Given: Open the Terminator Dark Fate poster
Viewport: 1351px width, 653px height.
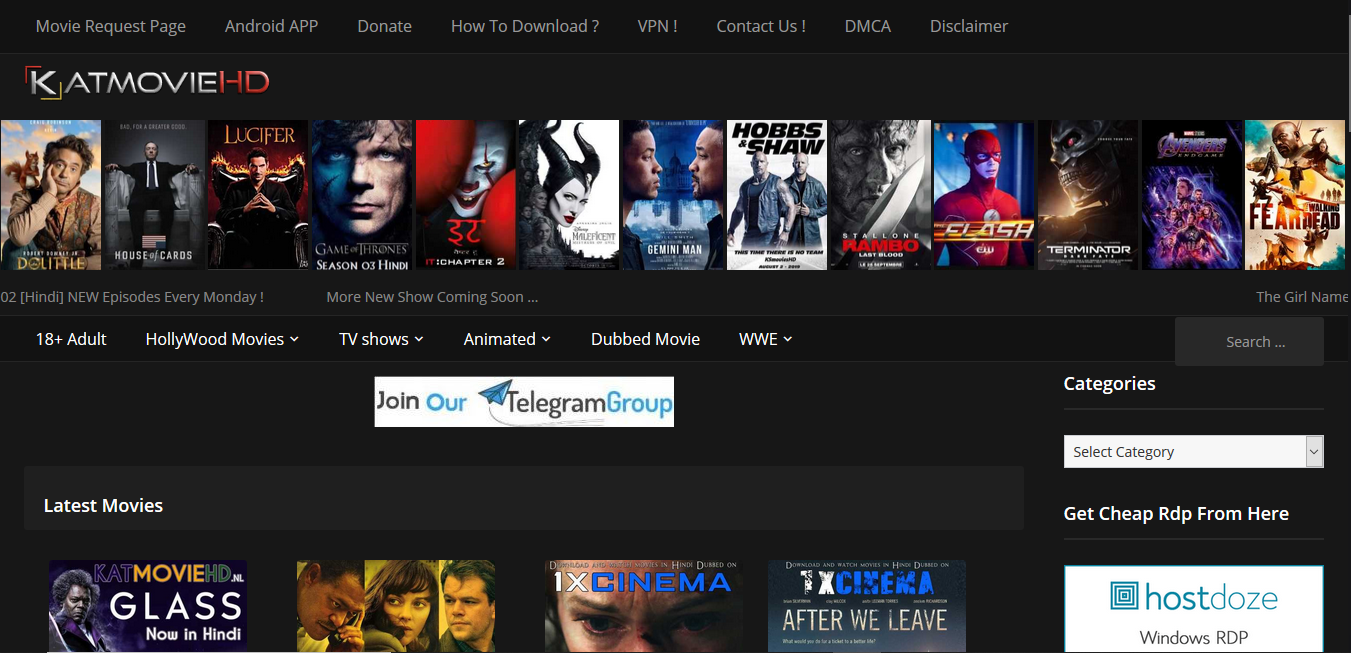Looking at the screenshot, I should (1088, 195).
